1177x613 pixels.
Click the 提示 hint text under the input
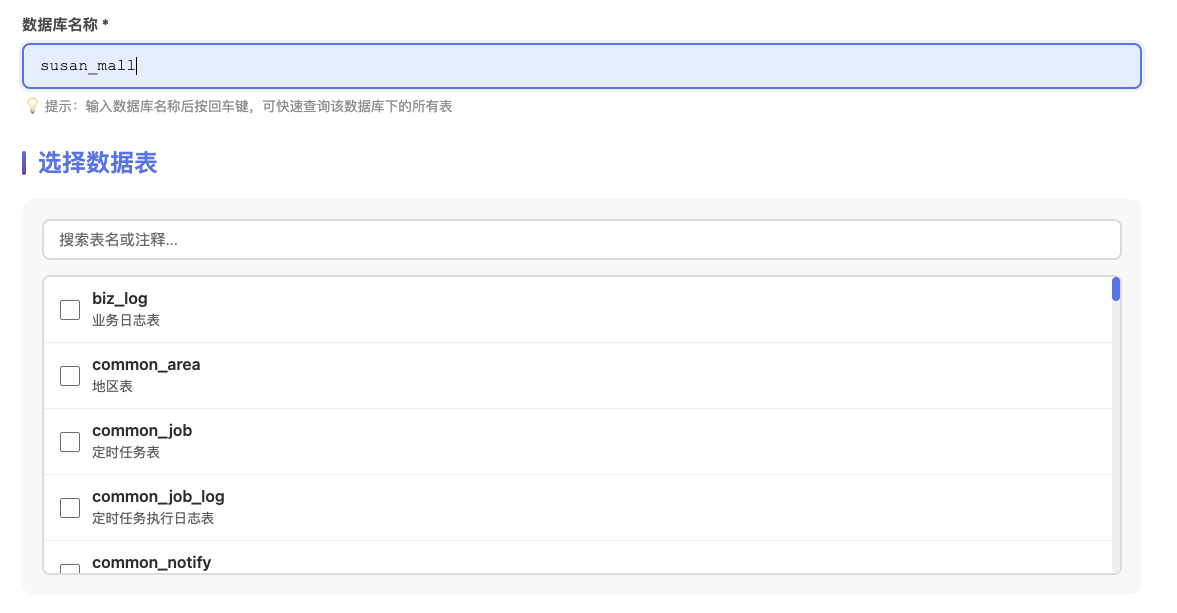click(x=248, y=106)
